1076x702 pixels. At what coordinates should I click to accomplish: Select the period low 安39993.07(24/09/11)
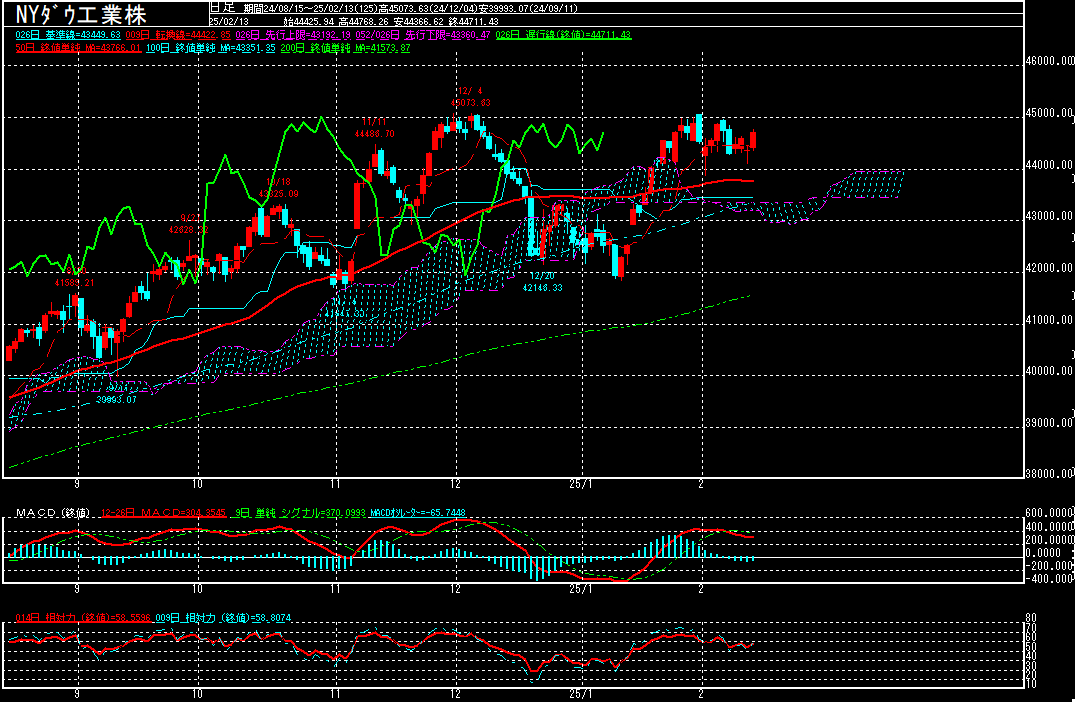[529, 8]
